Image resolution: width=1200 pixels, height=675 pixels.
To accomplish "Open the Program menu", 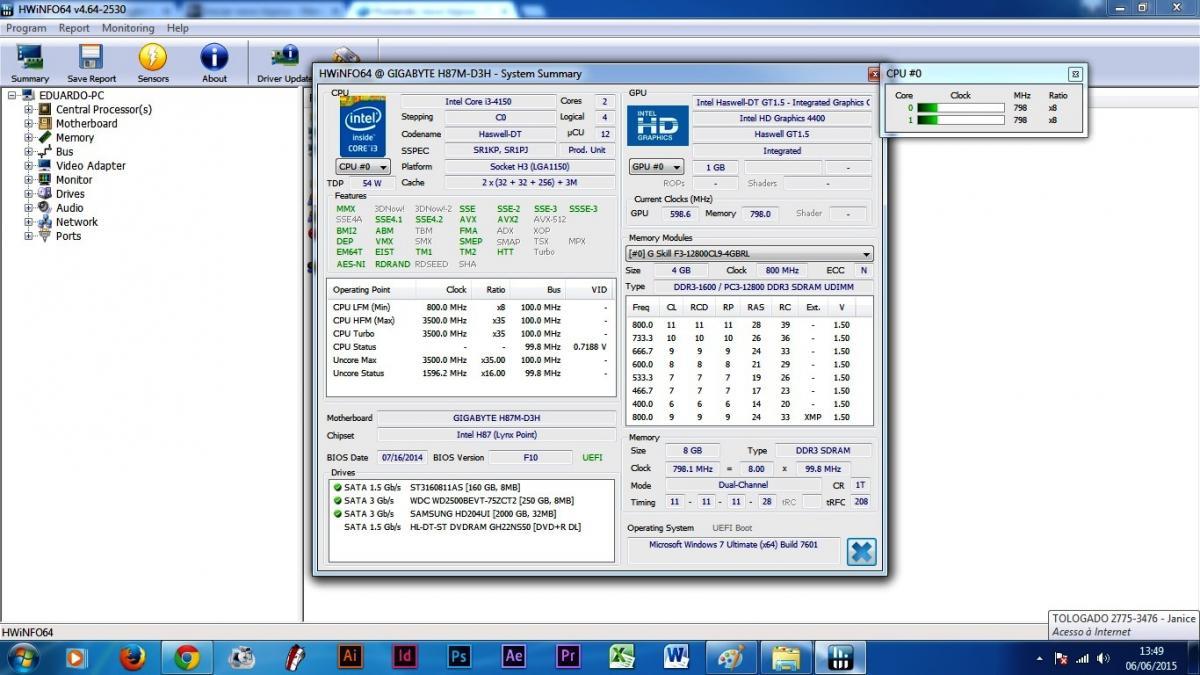I will (26, 28).
